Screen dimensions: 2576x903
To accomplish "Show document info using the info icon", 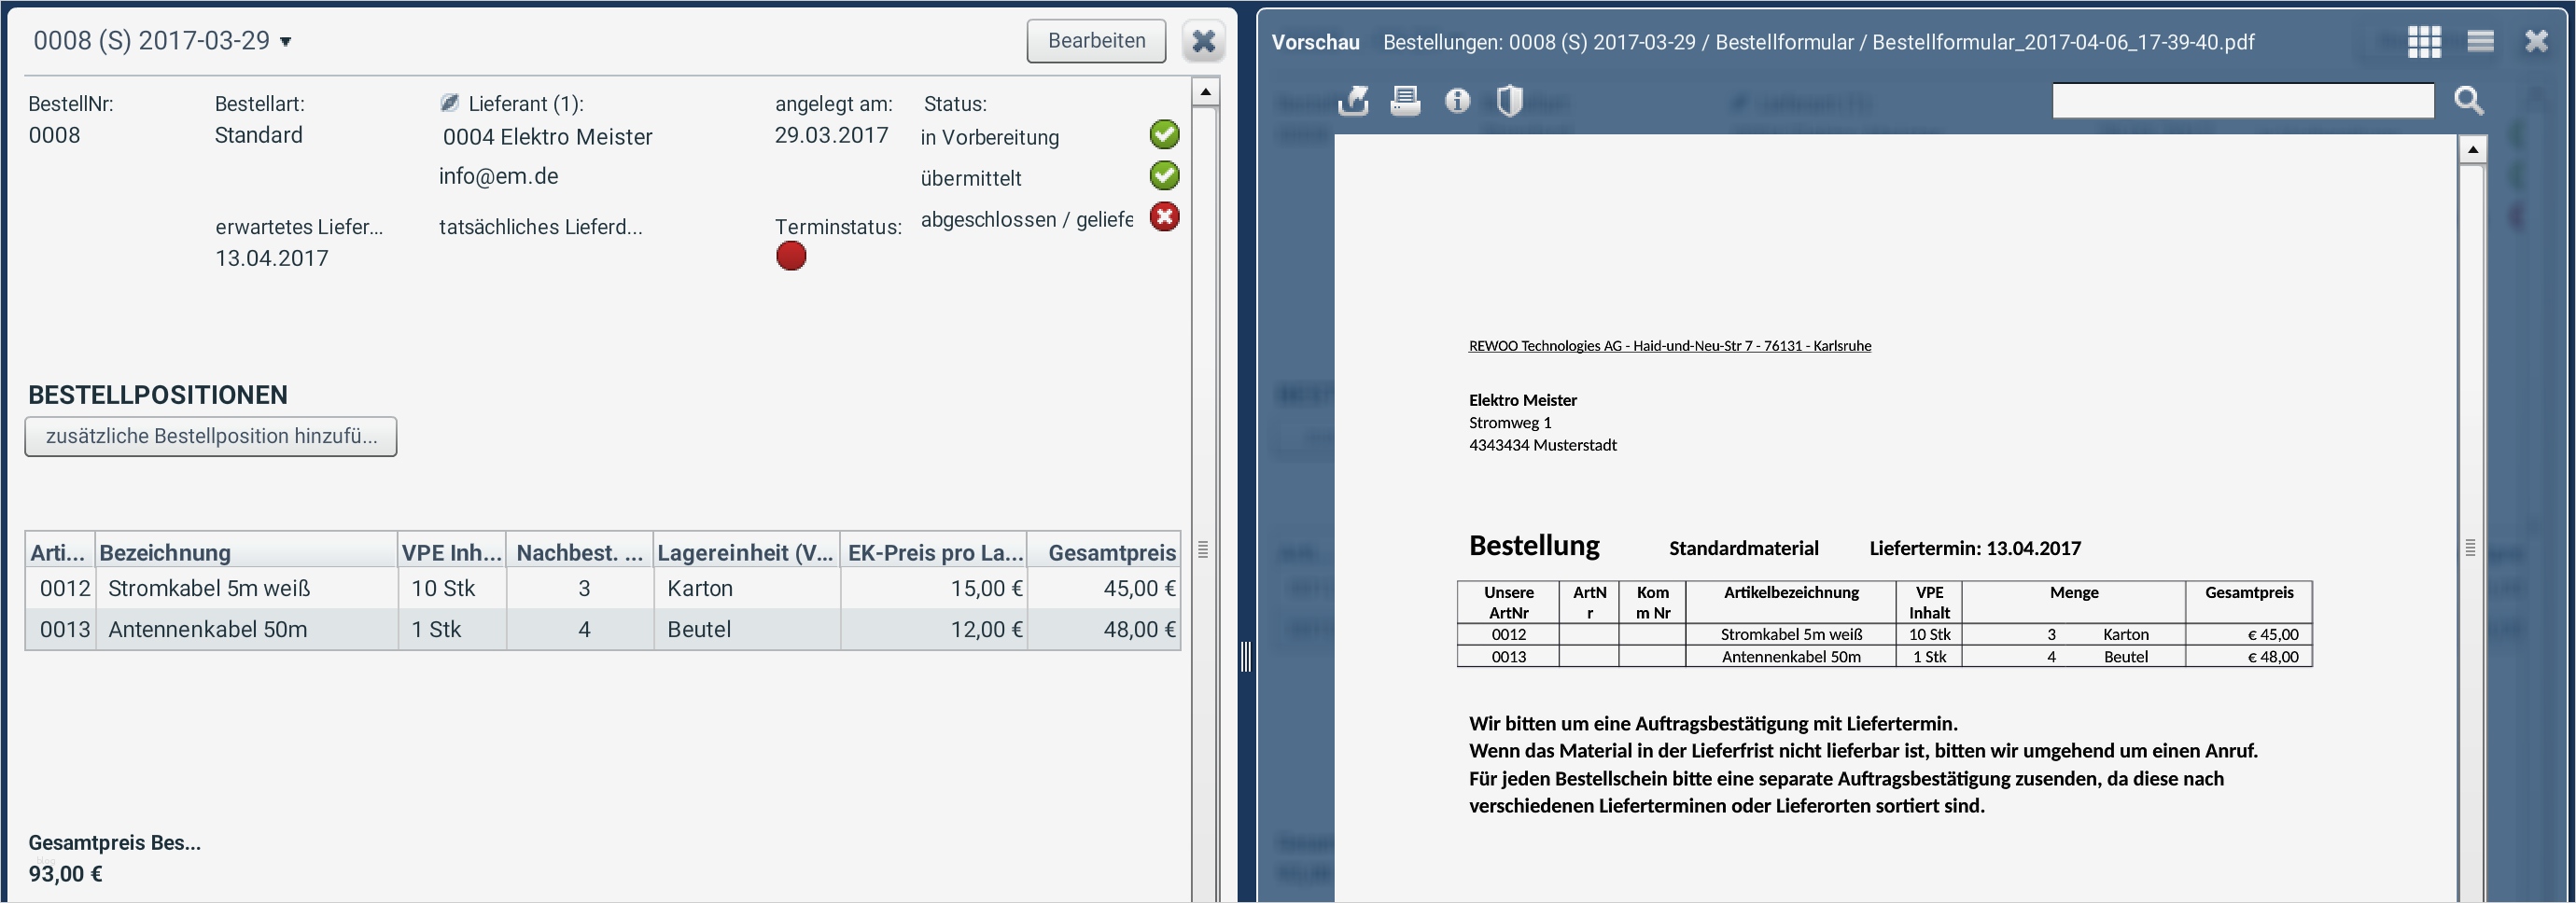I will point(1457,100).
